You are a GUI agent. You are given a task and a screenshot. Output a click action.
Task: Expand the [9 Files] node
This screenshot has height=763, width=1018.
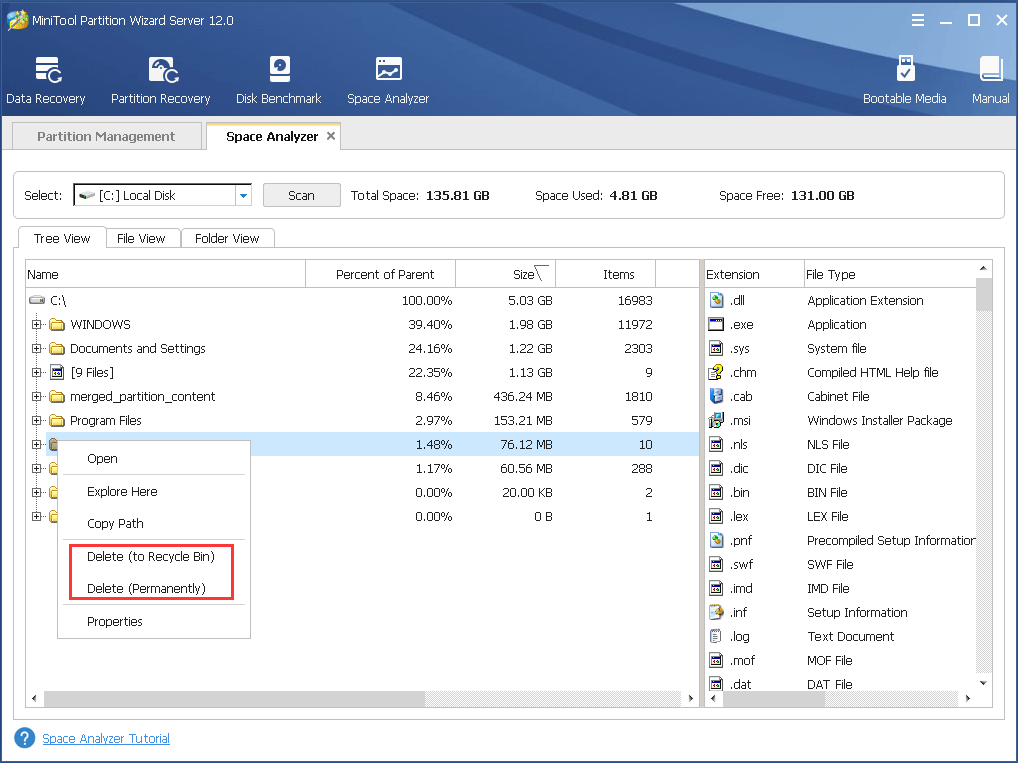(36, 372)
